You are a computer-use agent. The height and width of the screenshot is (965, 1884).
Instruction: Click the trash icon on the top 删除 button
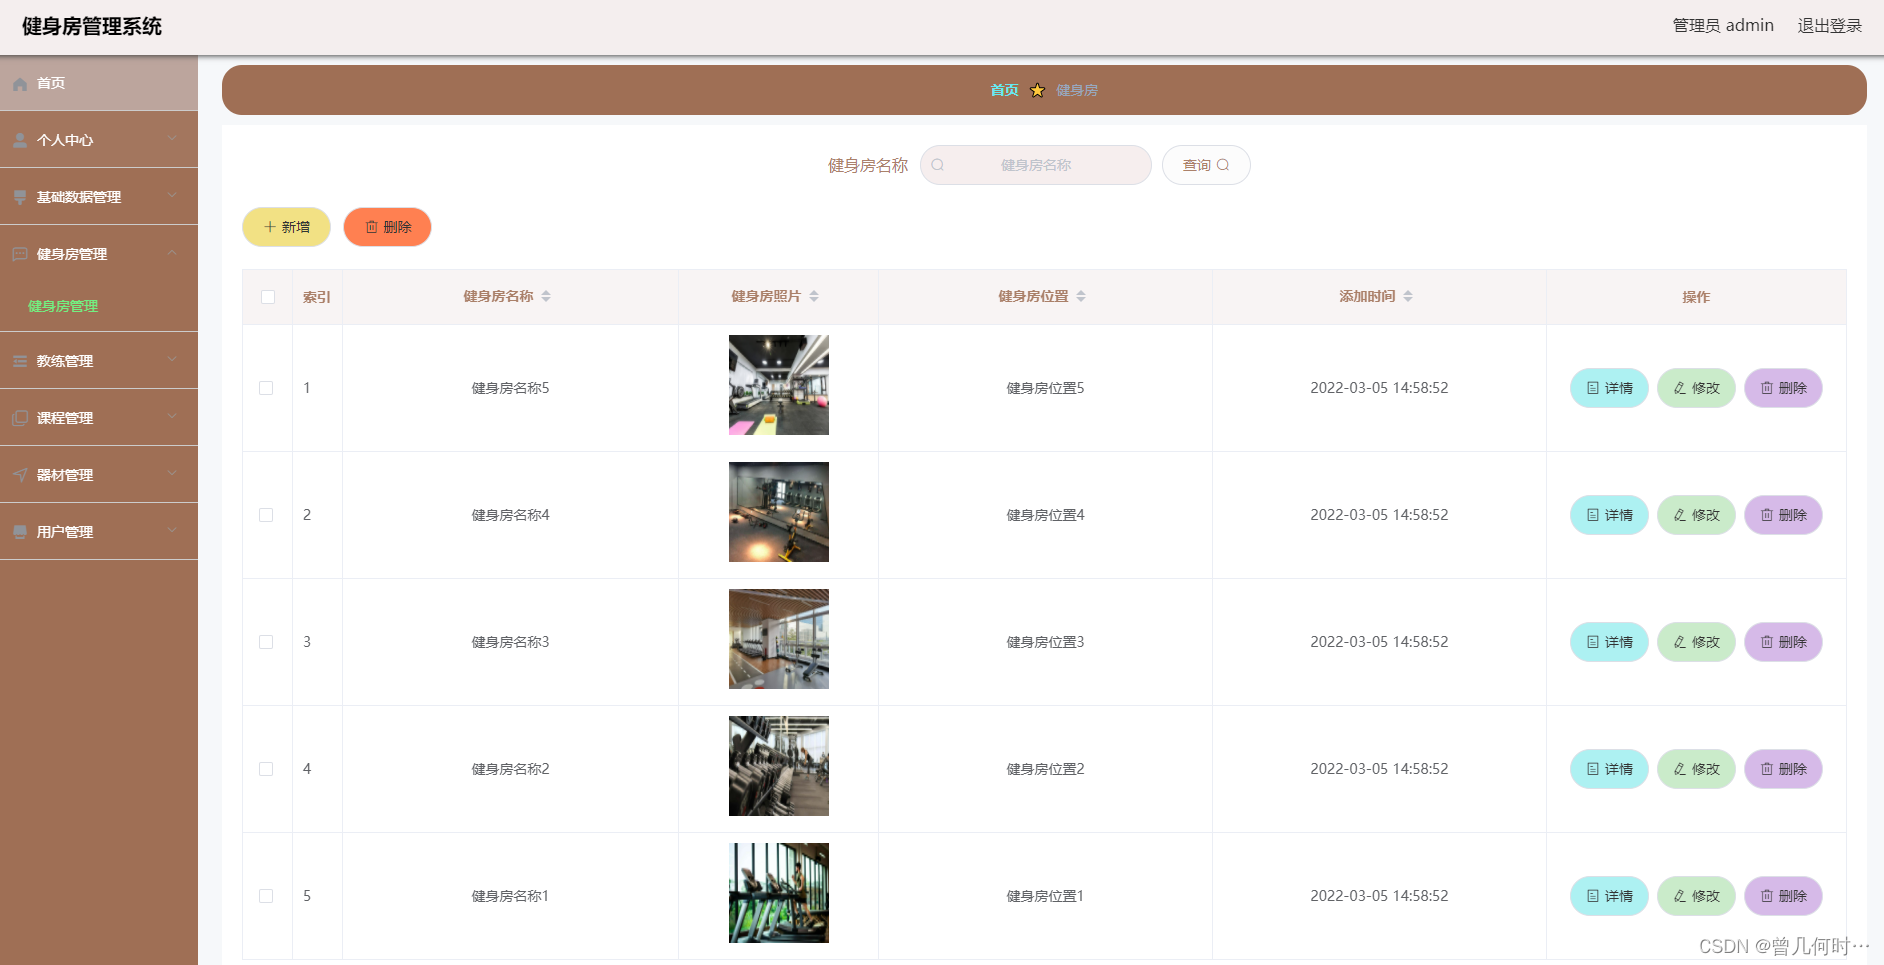tap(371, 227)
